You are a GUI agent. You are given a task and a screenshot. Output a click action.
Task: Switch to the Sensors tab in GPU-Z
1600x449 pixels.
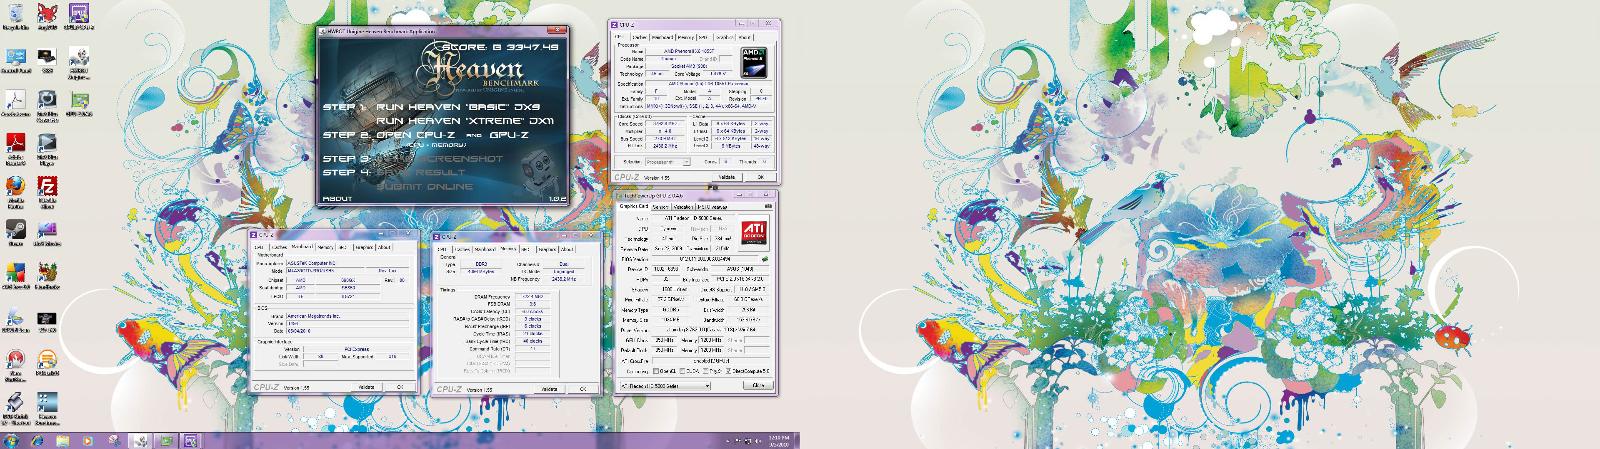661,207
